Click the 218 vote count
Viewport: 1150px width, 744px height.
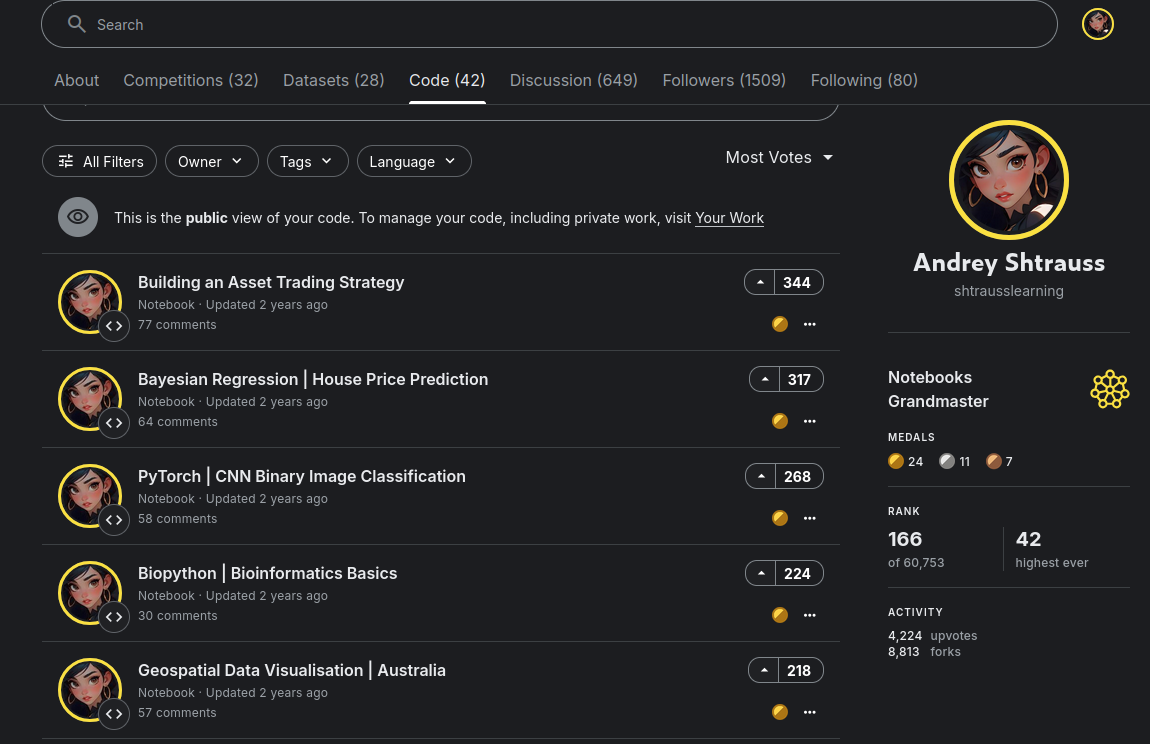click(x=800, y=671)
